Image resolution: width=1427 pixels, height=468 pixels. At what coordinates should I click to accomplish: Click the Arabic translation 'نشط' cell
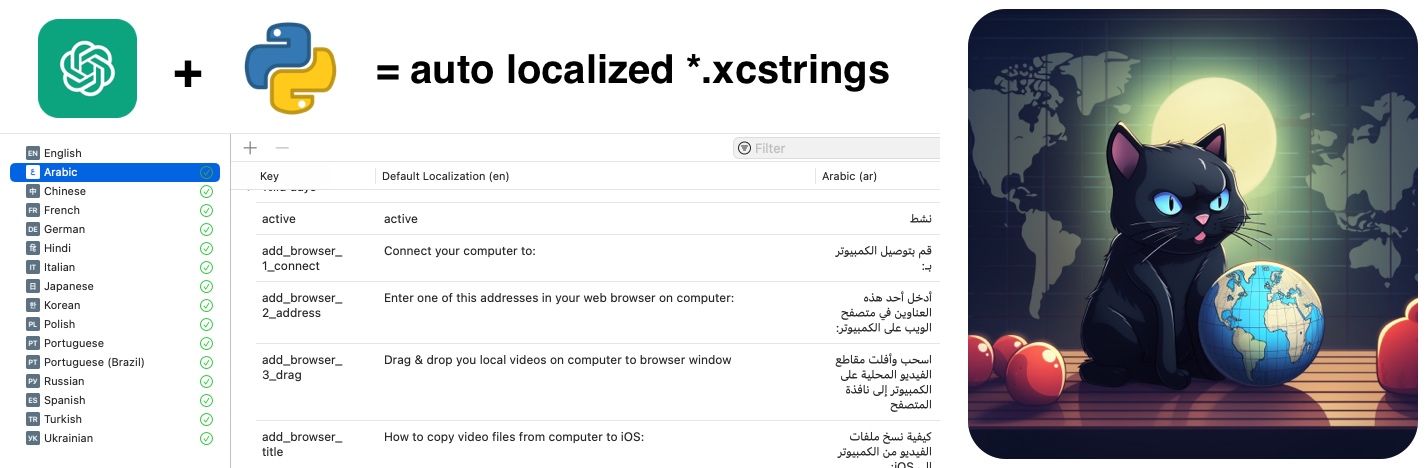coord(922,219)
